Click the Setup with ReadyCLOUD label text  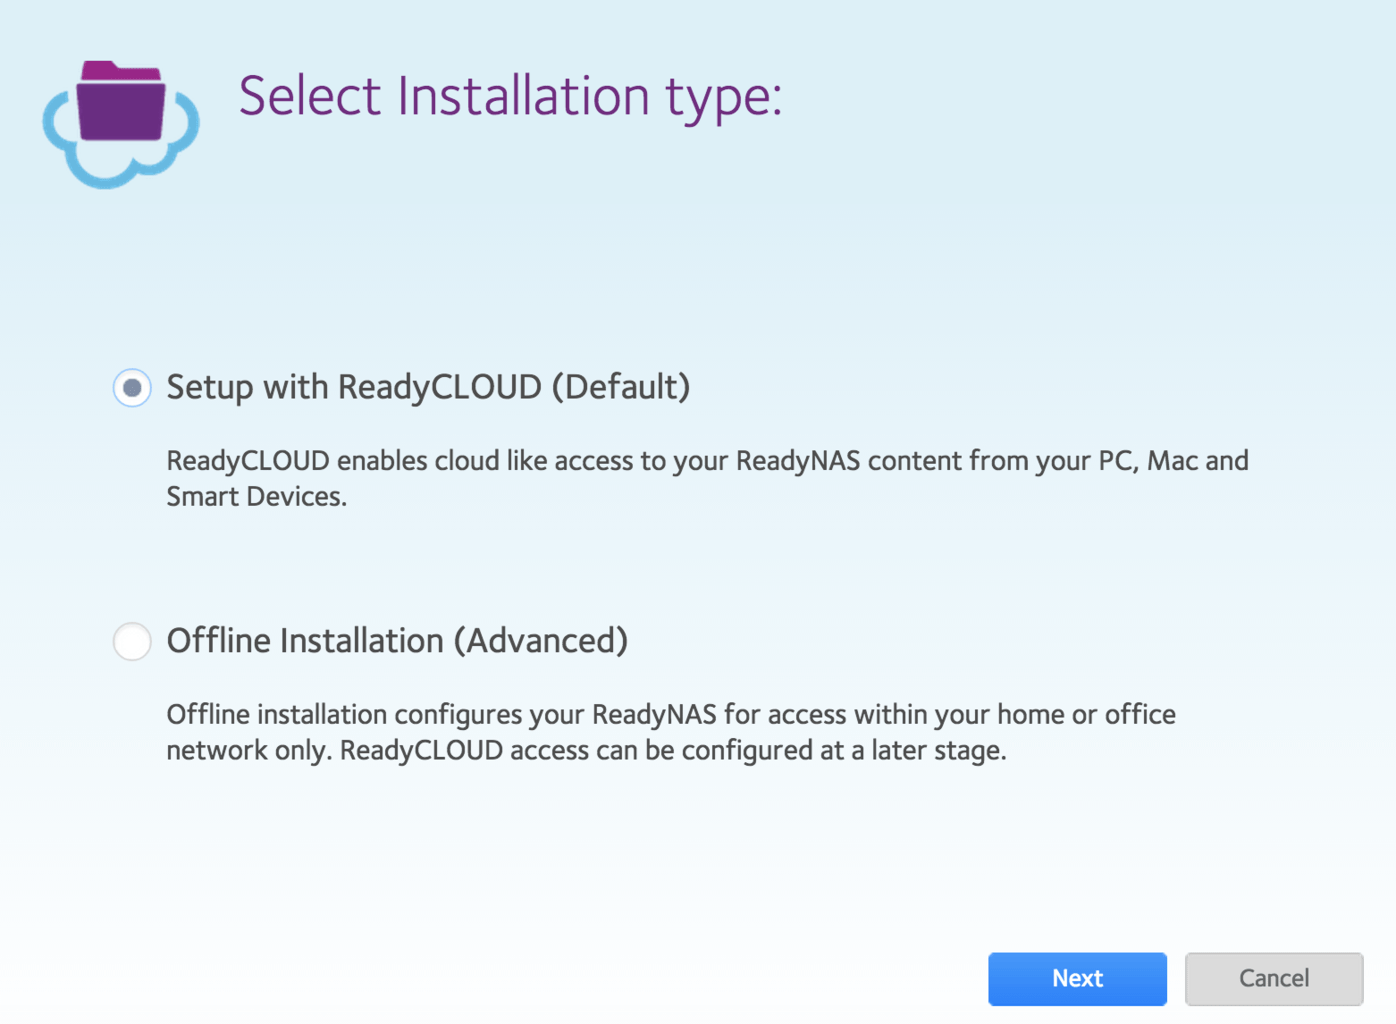tap(428, 387)
